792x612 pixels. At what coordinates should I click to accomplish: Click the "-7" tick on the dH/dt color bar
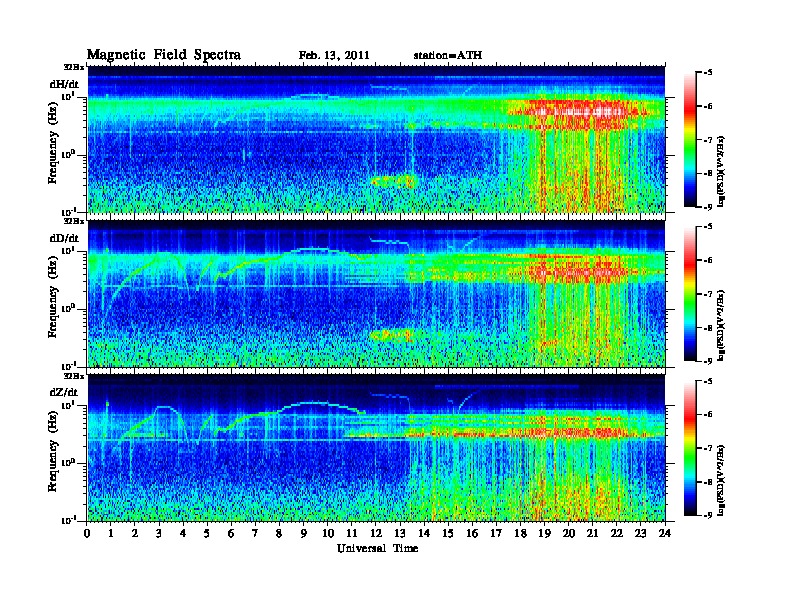708,140
